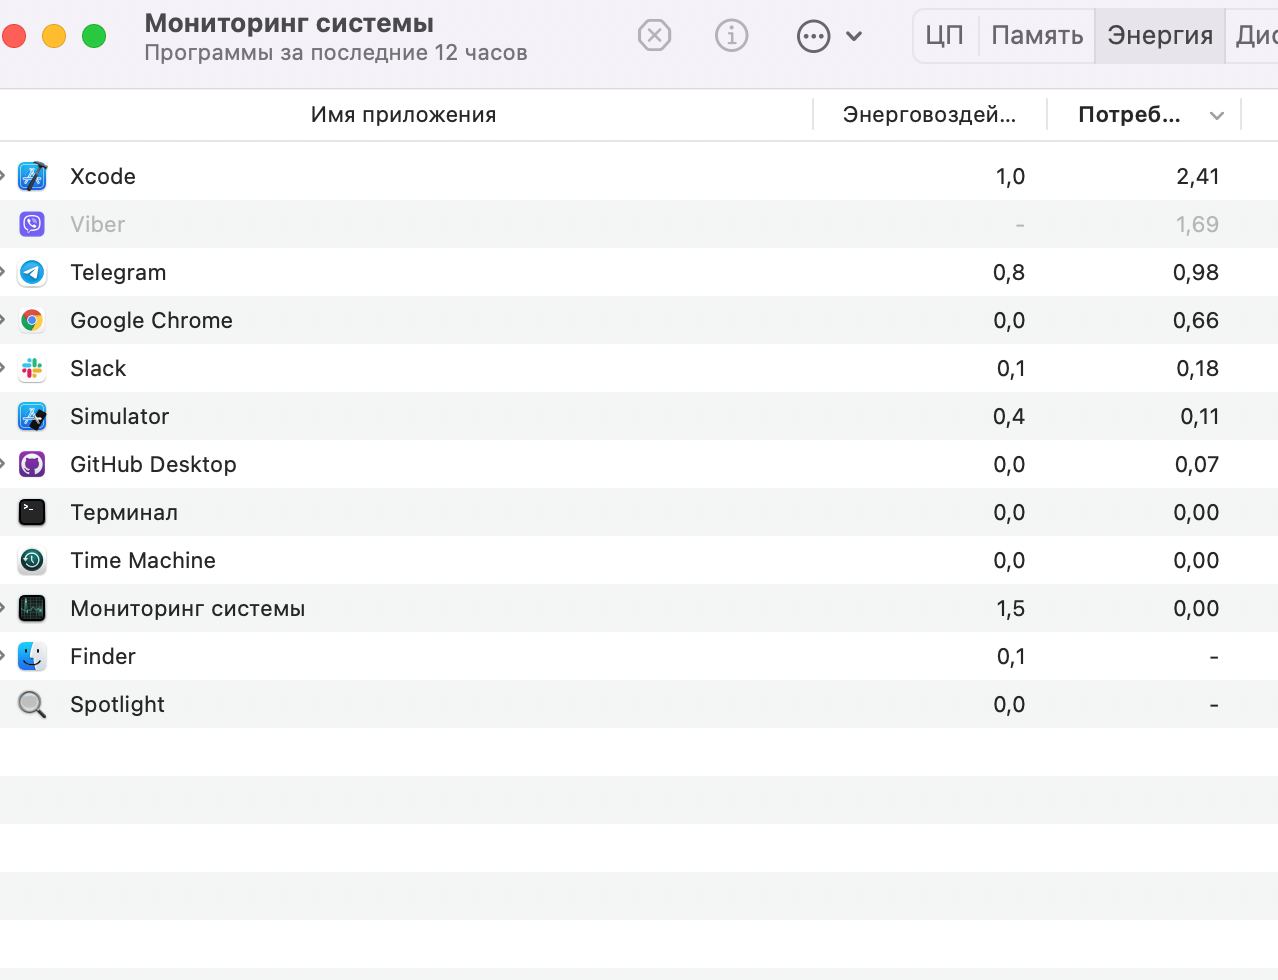Image resolution: width=1278 pixels, height=980 pixels.
Task: Click the Time Machine app icon
Action: [32, 560]
